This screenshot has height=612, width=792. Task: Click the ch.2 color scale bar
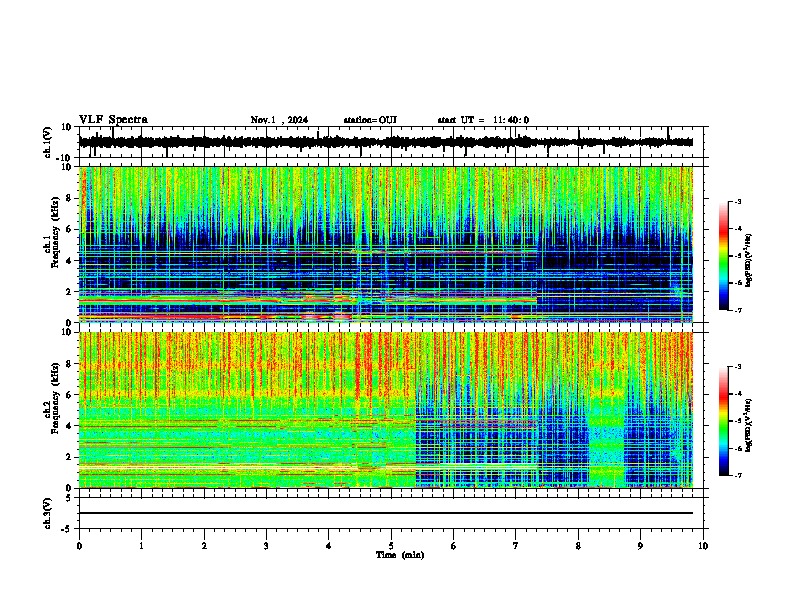pyautogui.click(x=723, y=421)
